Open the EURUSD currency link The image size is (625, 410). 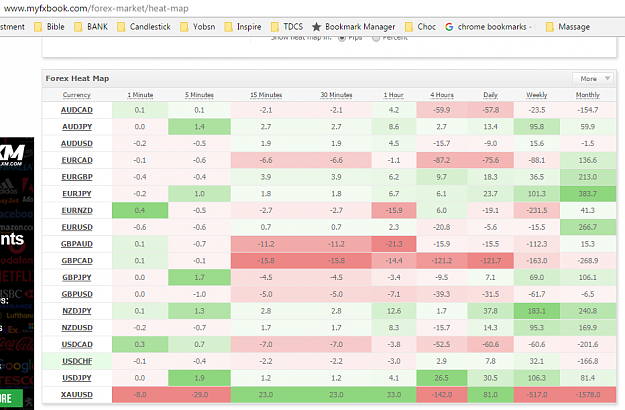(x=77, y=227)
